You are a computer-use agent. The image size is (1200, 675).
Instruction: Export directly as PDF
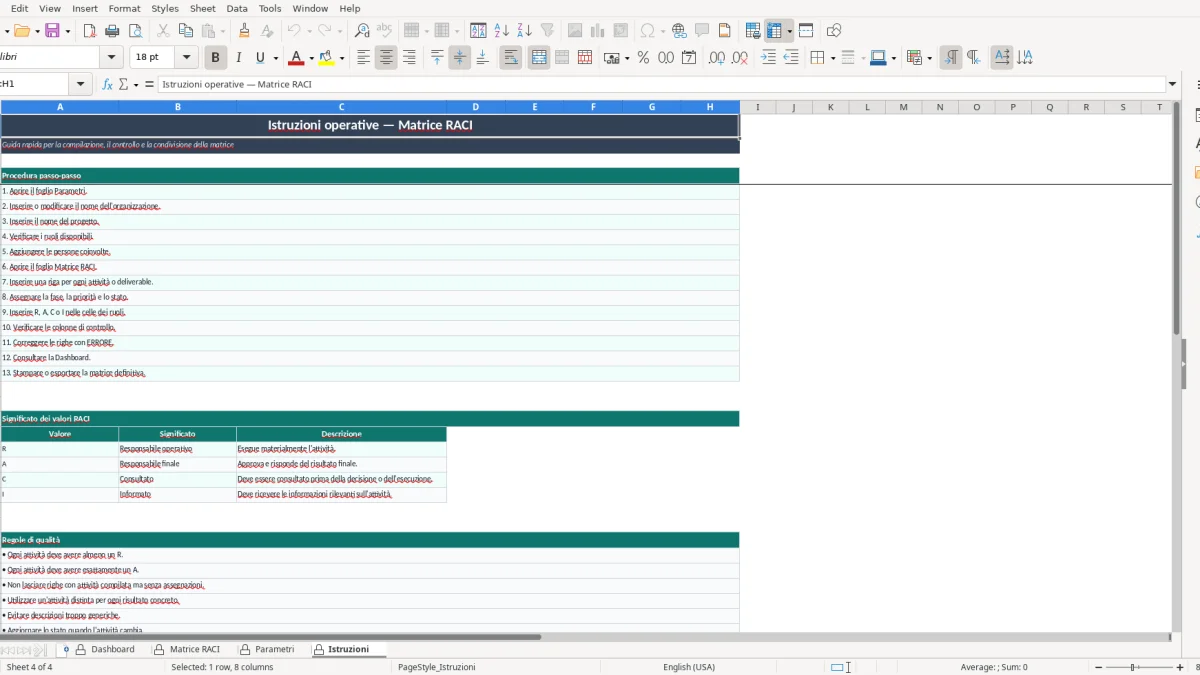click(x=89, y=31)
